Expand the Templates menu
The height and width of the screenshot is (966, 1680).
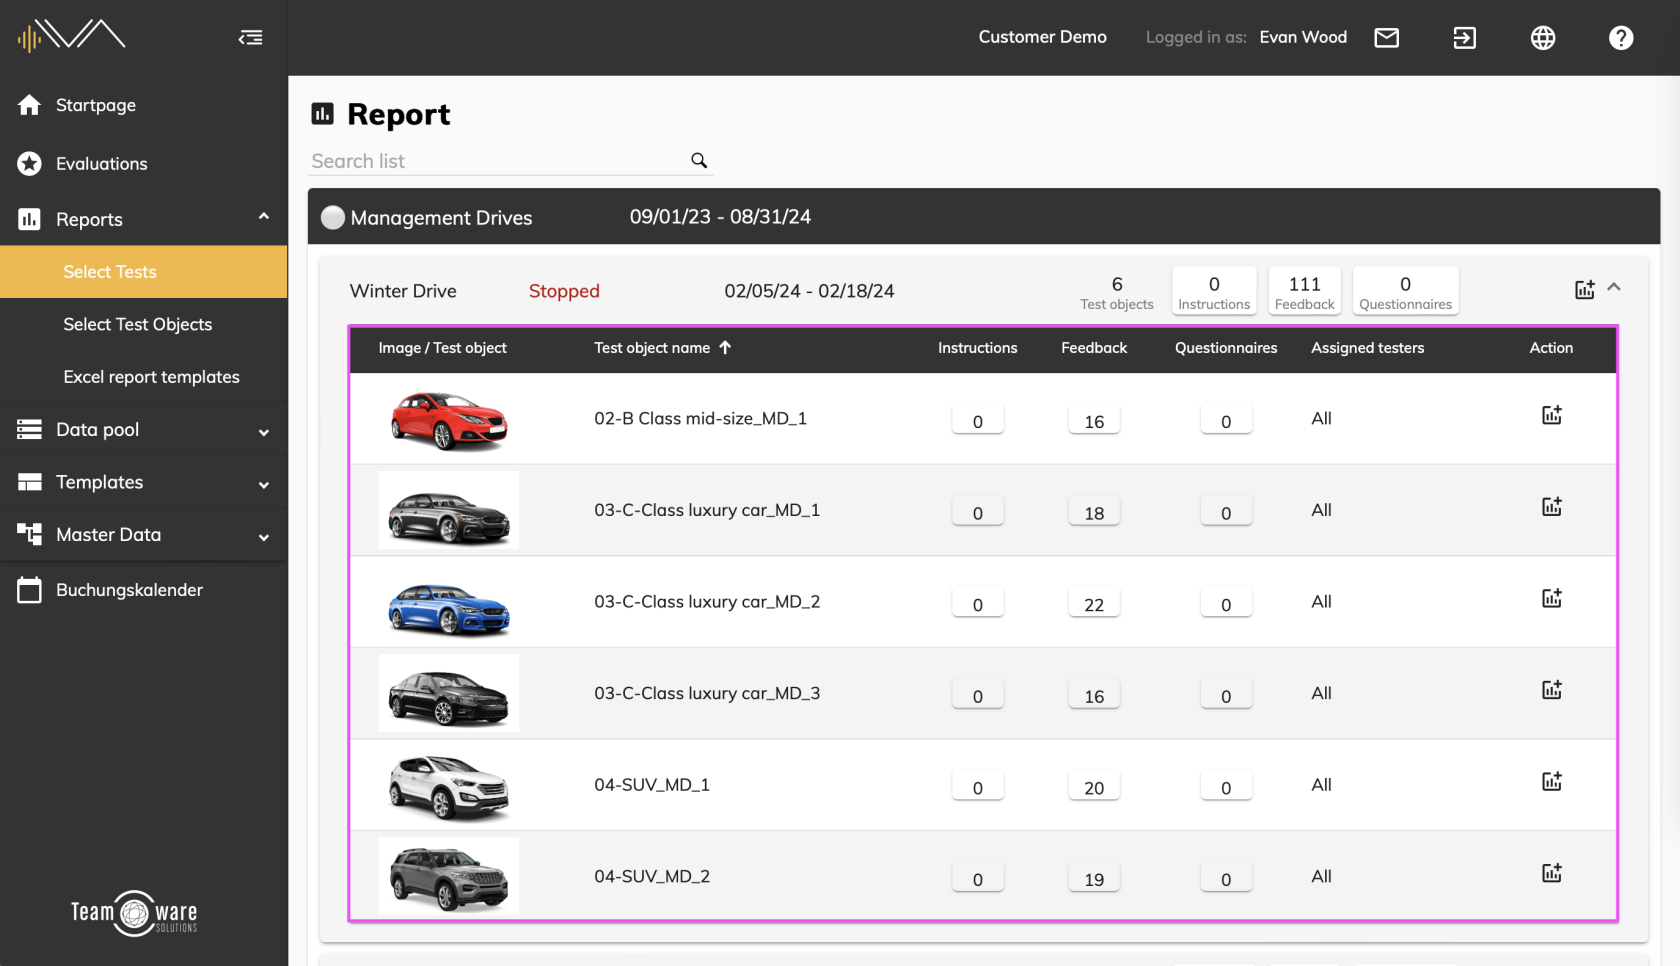coord(264,485)
